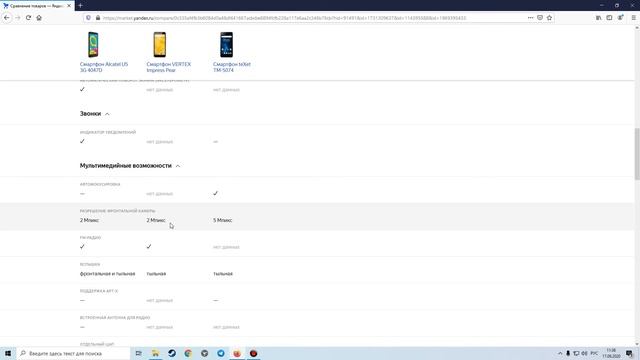The height and width of the screenshot is (360, 640).
Task: Click the microphone tray icon
Action: [568, 353]
